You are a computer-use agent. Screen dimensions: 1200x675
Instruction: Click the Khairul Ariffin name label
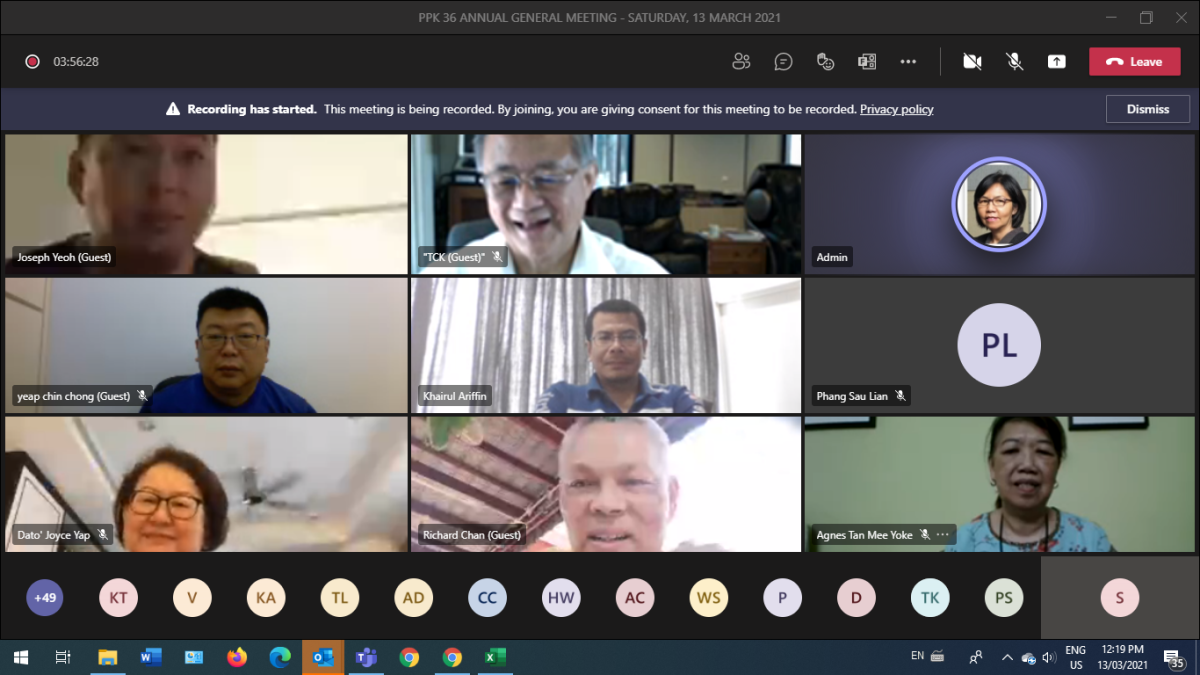455,396
